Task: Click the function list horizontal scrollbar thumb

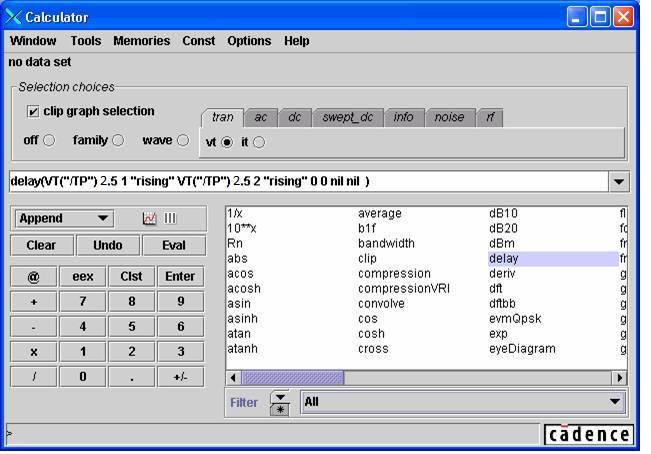Action: (278, 378)
